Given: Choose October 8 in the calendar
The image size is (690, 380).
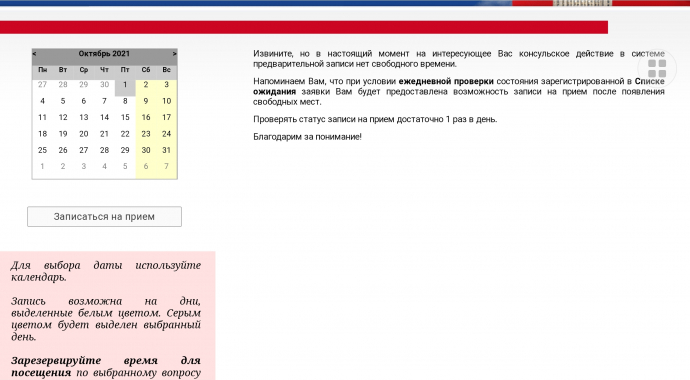Looking at the screenshot, I should [x=125, y=101].
